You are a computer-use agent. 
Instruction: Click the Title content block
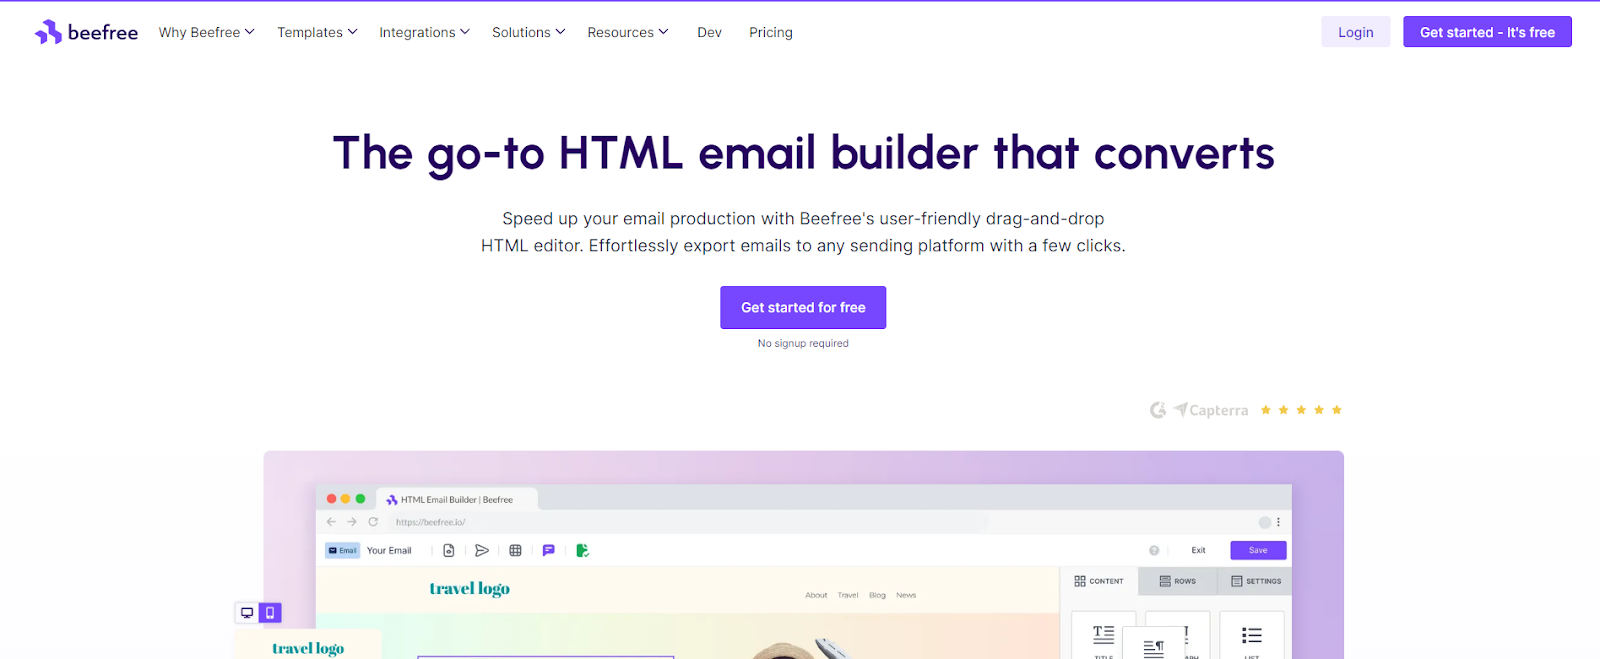click(x=1103, y=637)
